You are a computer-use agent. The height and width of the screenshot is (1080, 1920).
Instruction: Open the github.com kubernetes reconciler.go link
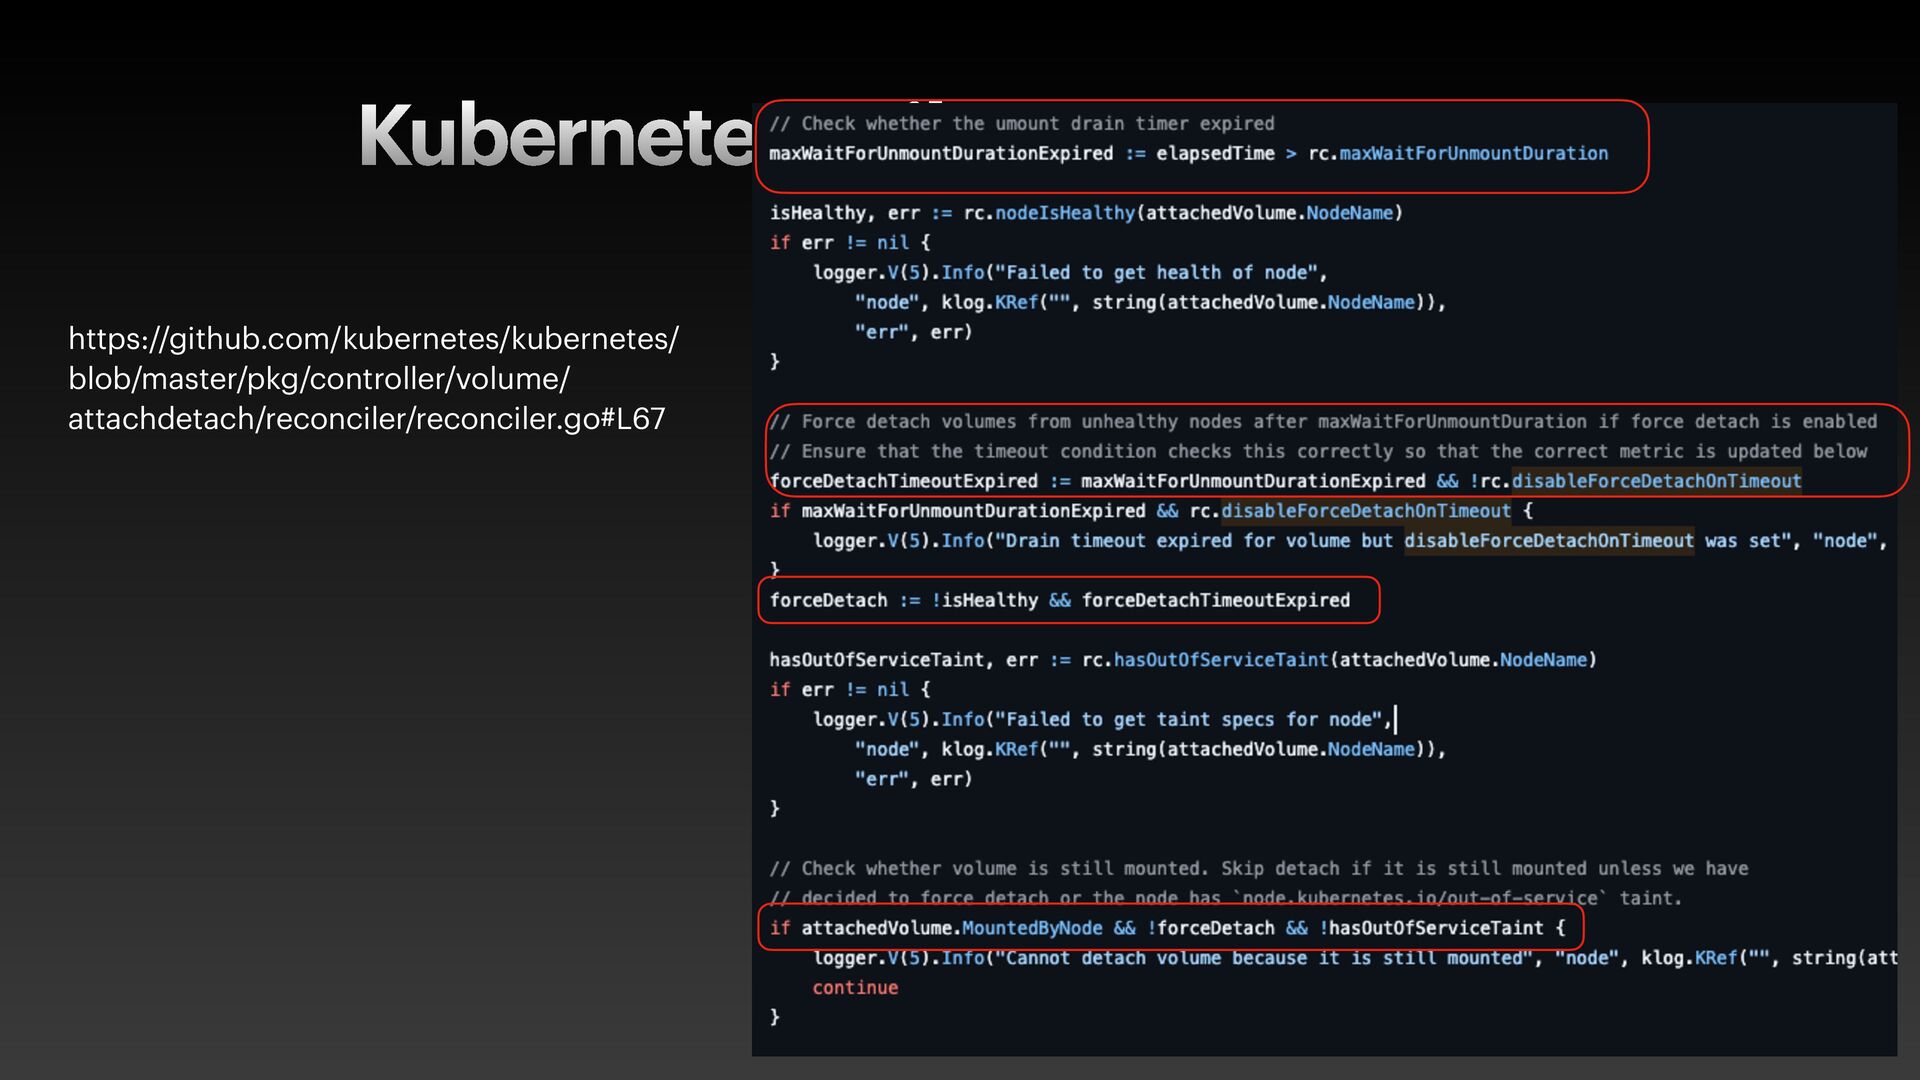tap(372, 379)
